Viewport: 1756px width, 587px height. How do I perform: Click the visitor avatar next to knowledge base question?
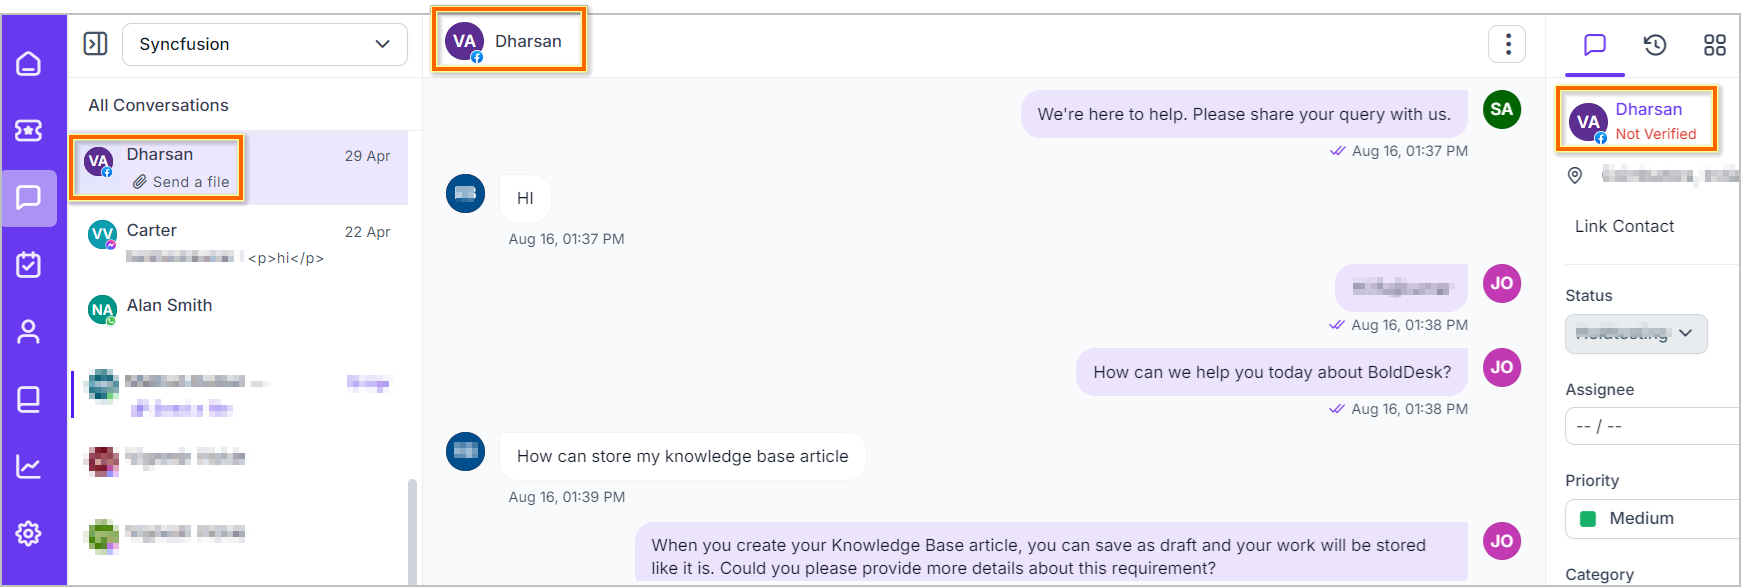coord(465,451)
